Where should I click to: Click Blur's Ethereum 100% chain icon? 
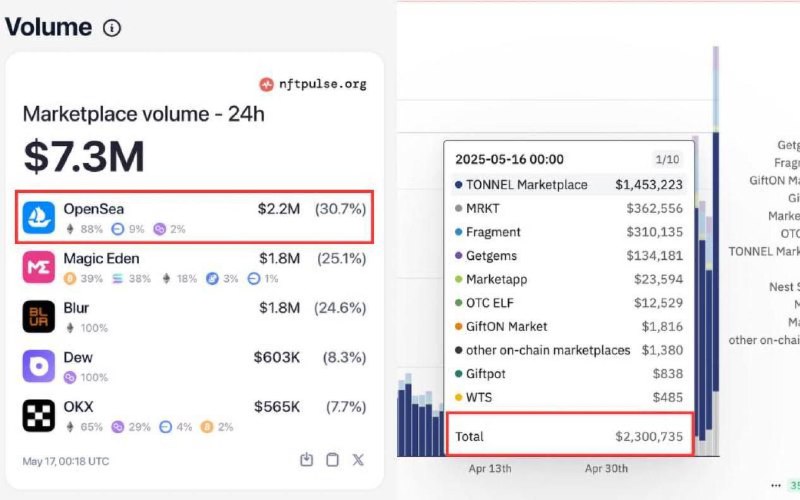(70, 328)
